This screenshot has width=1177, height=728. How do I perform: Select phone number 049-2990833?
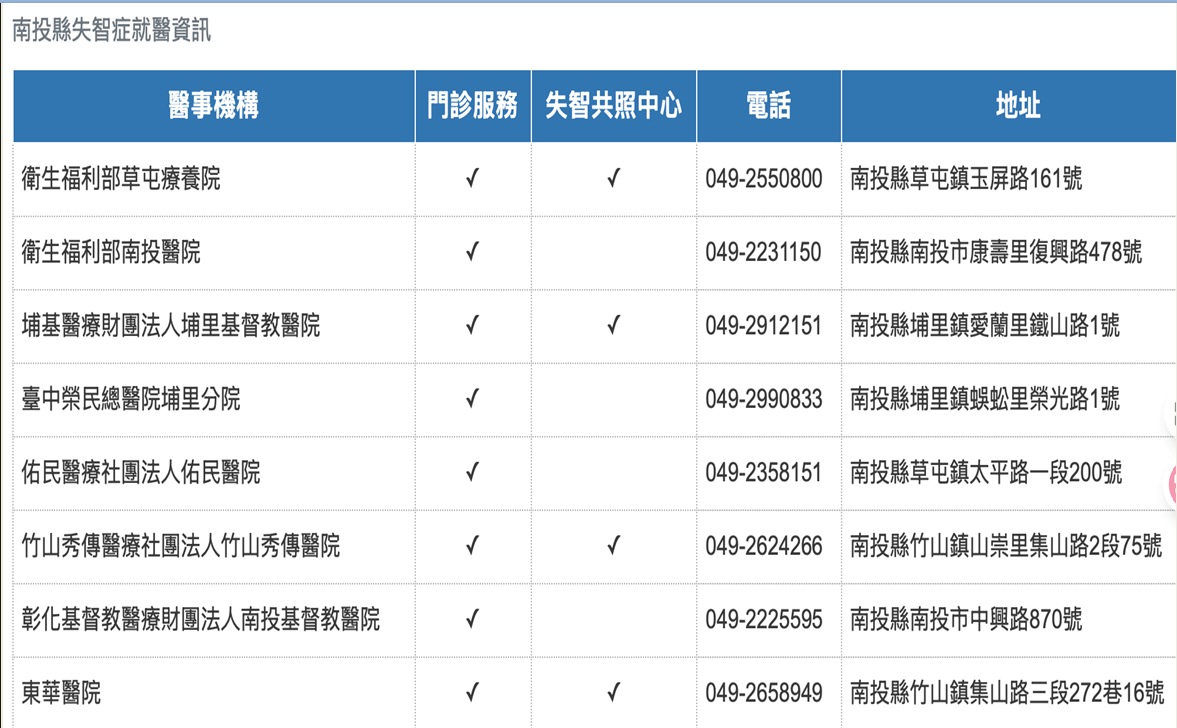(763, 399)
